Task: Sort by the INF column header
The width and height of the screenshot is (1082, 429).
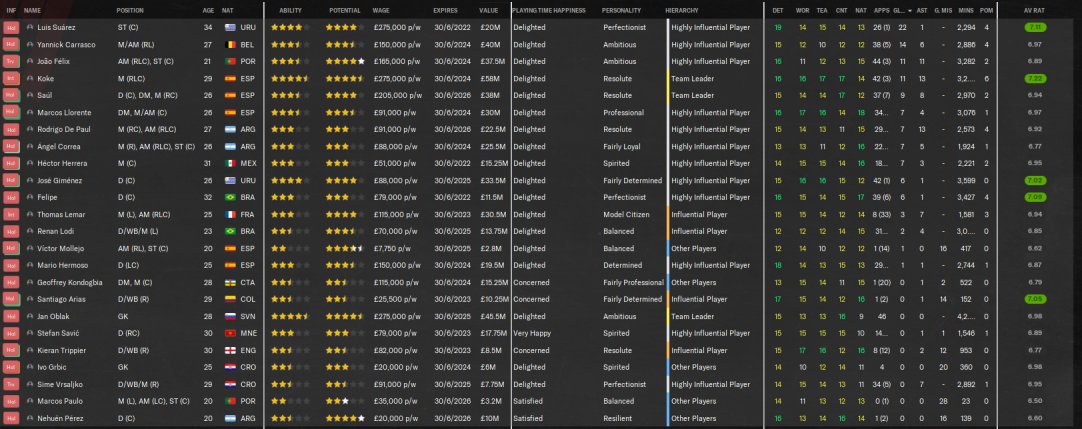Action: click(11, 11)
